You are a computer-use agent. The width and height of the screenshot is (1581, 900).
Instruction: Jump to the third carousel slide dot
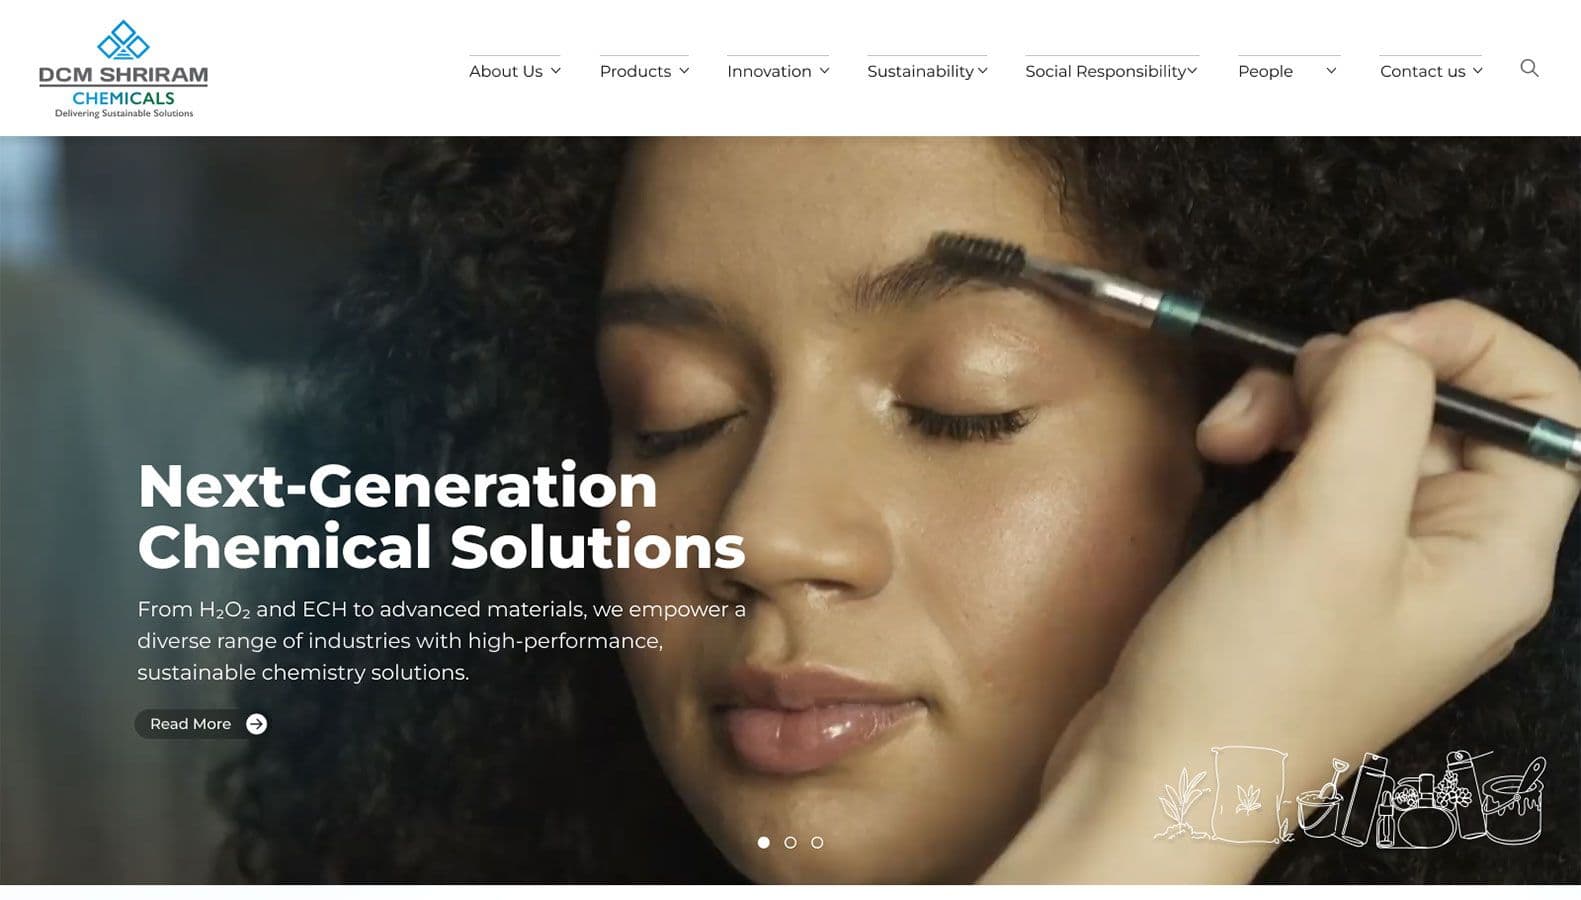tap(817, 843)
